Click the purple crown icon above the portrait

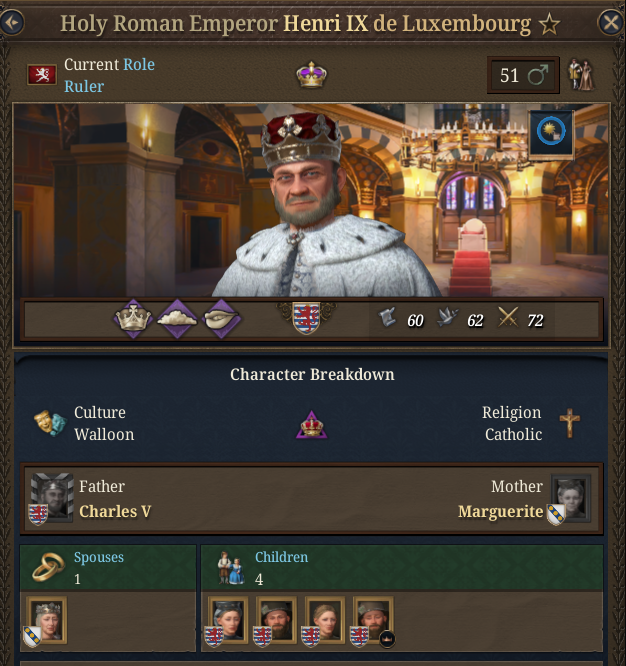(311, 75)
